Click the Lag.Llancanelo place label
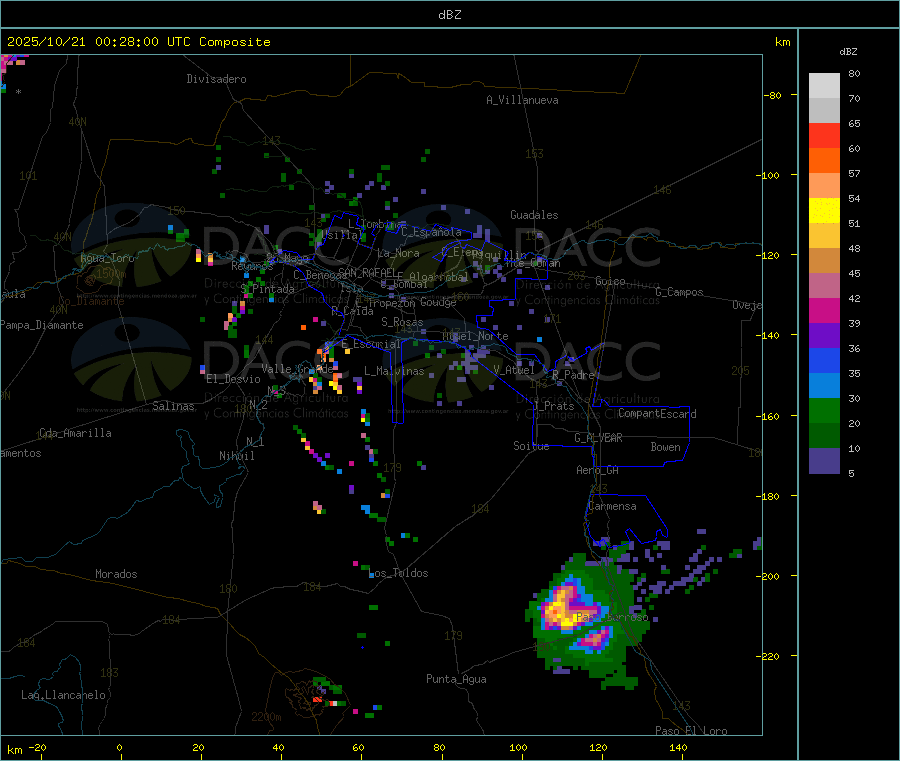The width and height of the screenshot is (900, 761). [63, 695]
